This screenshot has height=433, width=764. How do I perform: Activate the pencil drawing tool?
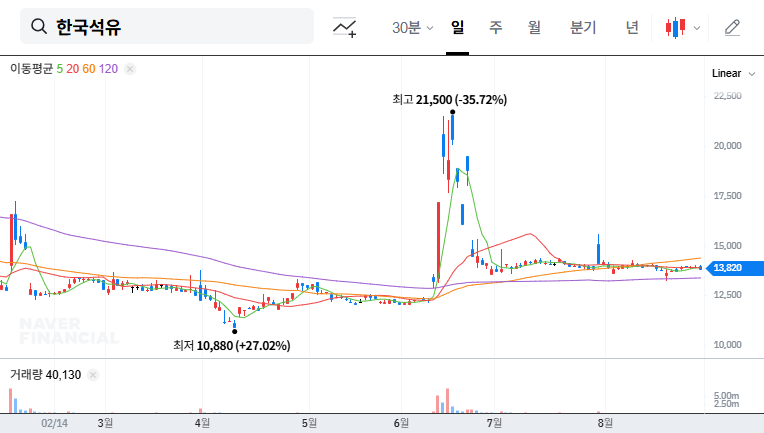(x=732, y=28)
